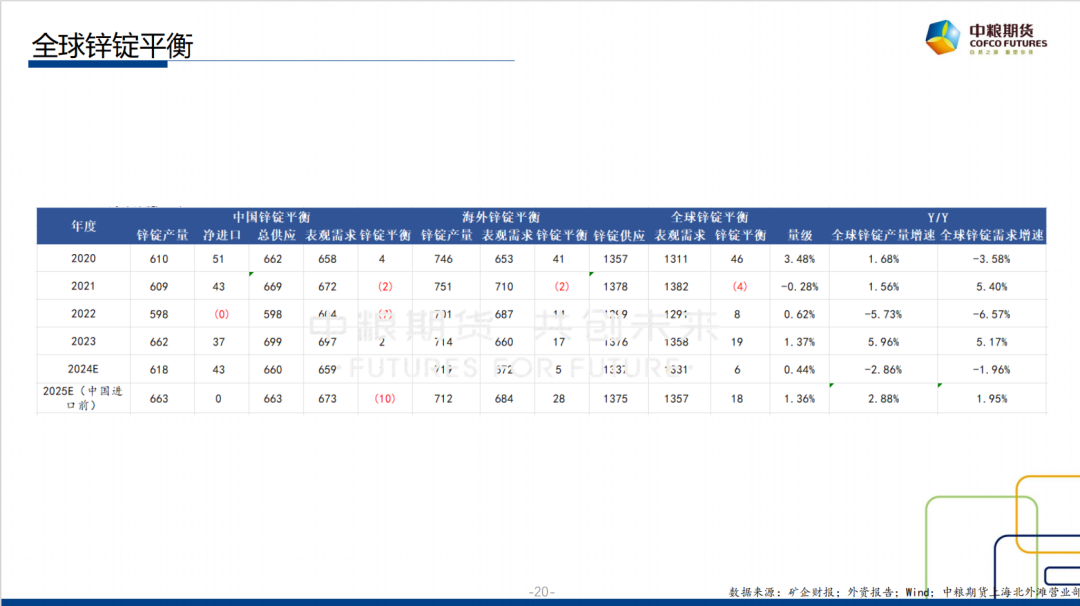The width and height of the screenshot is (1080, 606).
Task: Click 2022 overseas demand value 687
Action: coord(504,314)
